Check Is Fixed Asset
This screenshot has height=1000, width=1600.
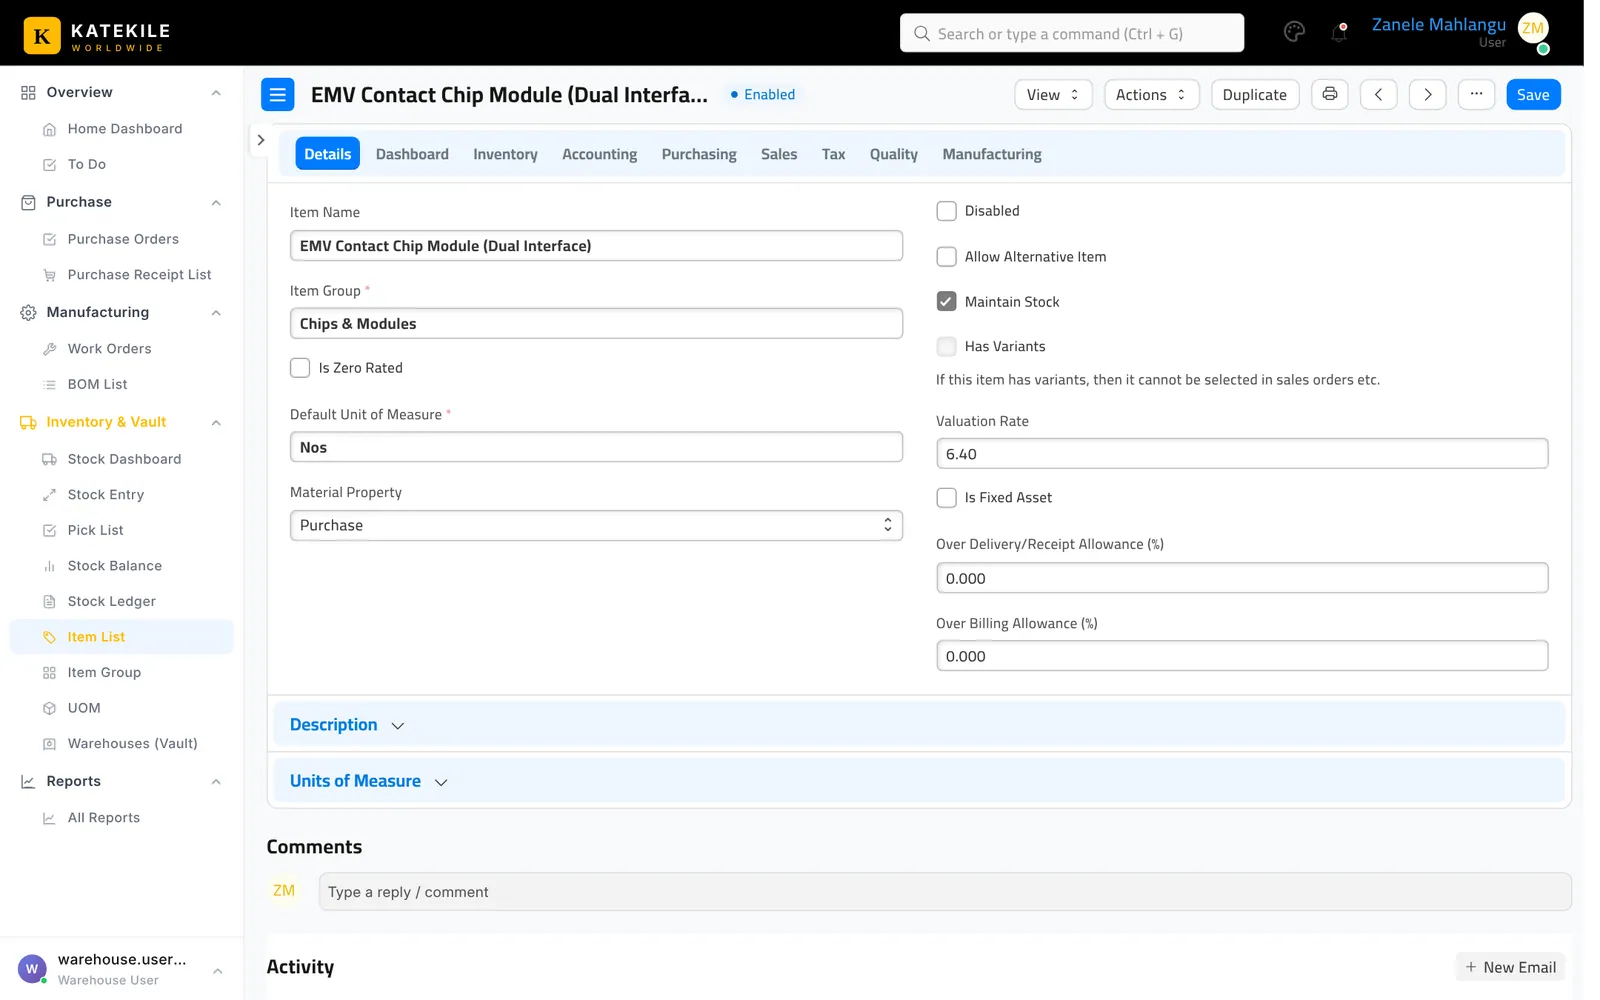(x=946, y=497)
